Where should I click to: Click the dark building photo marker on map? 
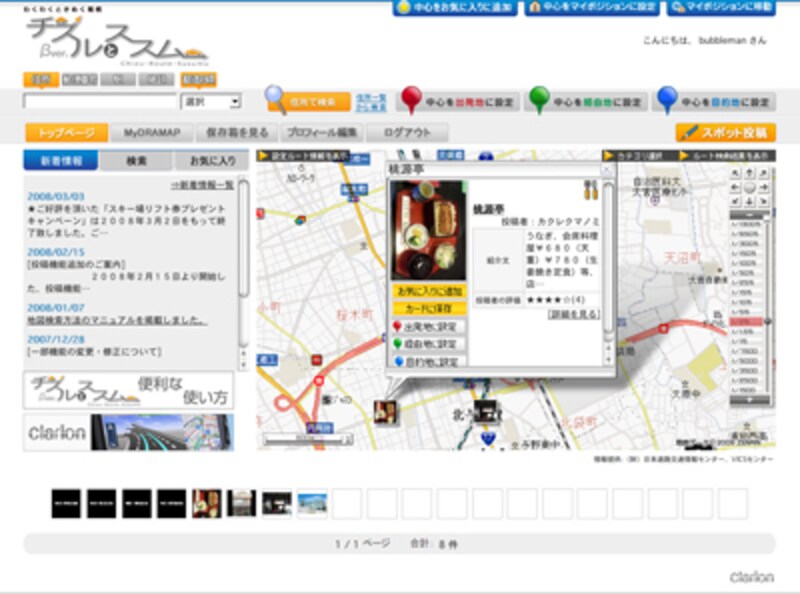pyautogui.click(x=487, y=412)
